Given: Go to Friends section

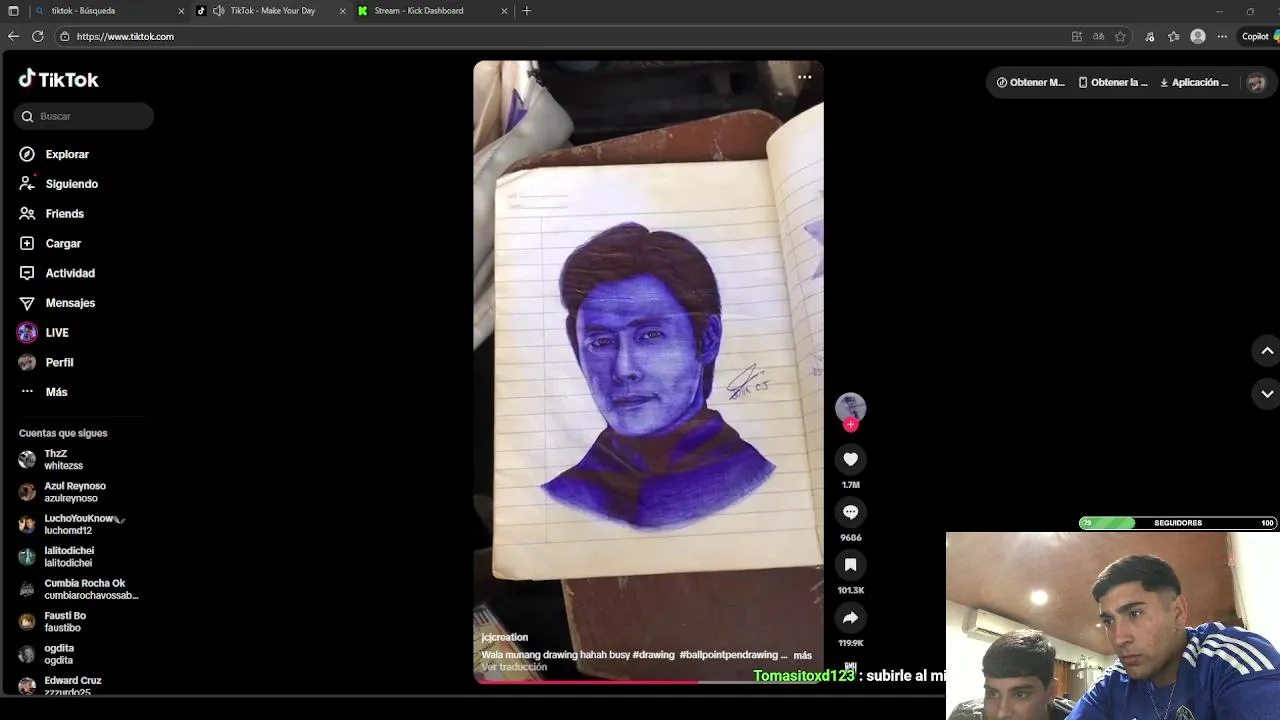Looking at the screenshot, I should pyautogui.click(x=51, y=214).
